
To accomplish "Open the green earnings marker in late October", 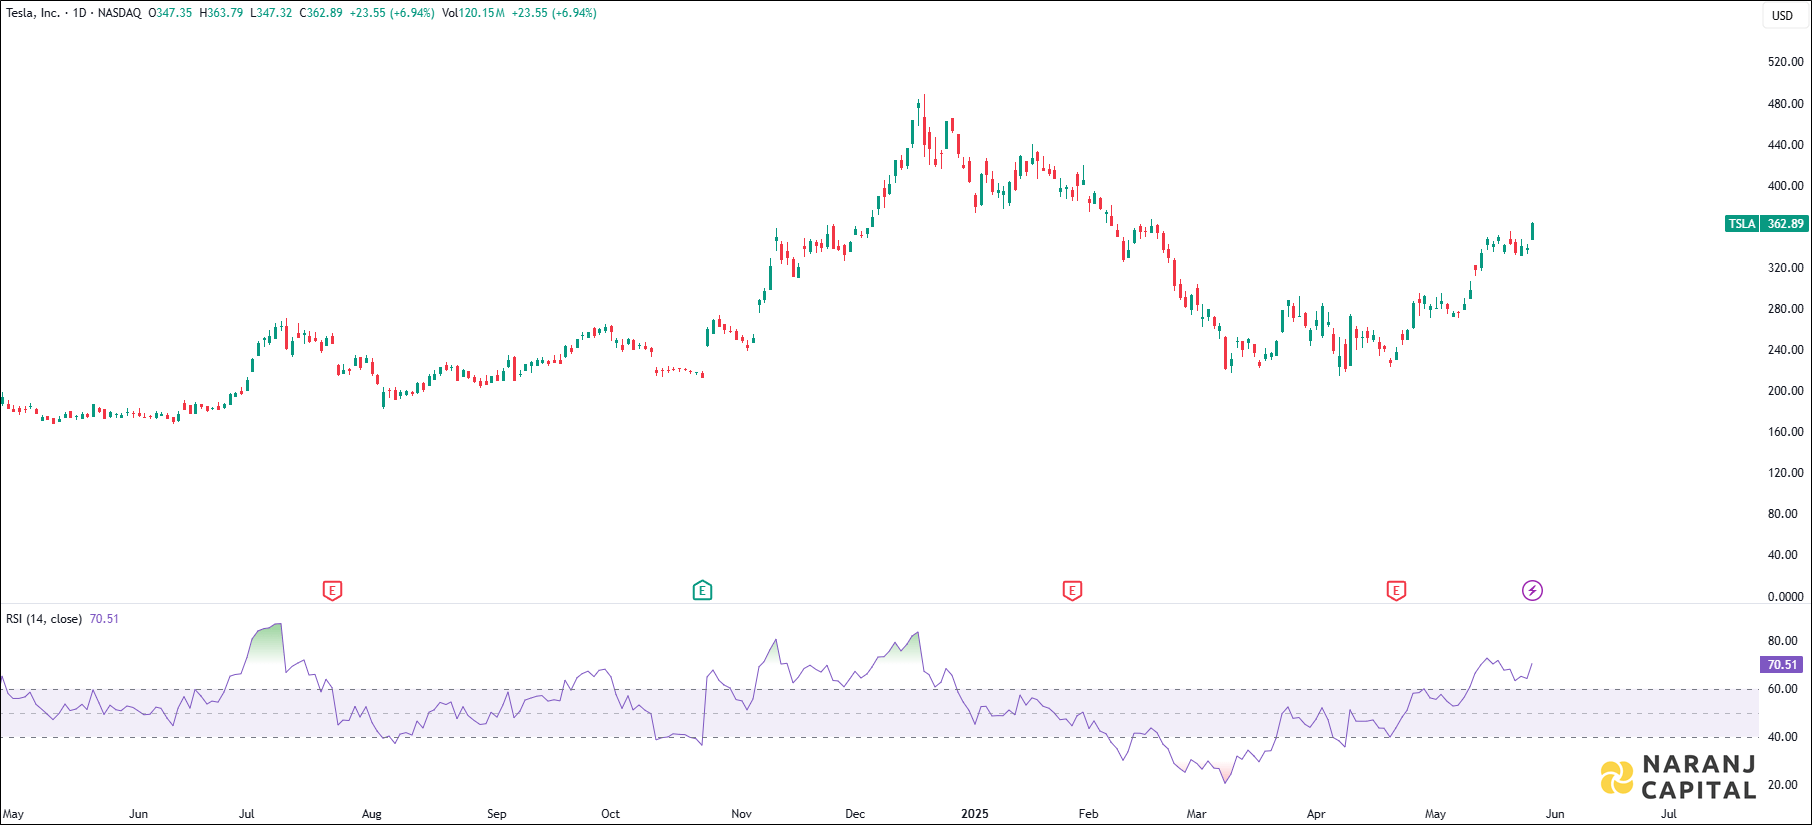I will [702, 590].
